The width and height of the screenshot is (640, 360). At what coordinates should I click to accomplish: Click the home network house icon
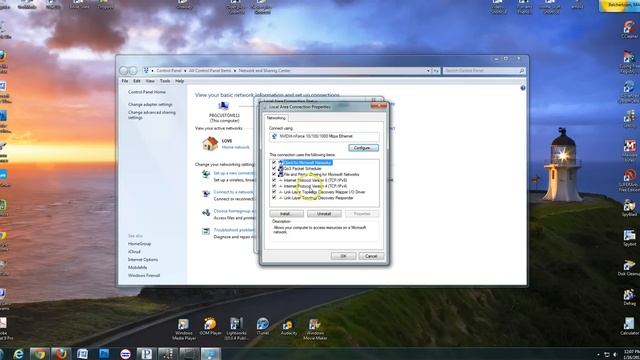point(210,144)
